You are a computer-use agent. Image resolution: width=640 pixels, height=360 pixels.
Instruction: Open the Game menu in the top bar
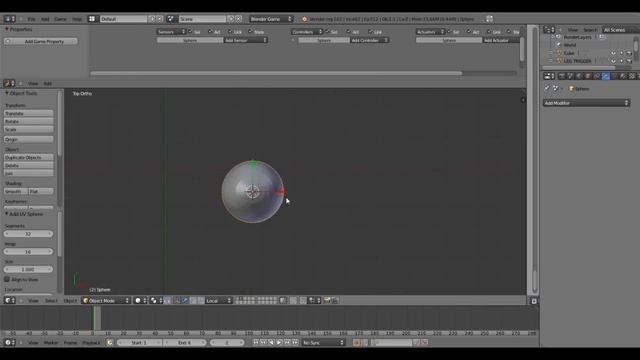click(x=60, y=19)
